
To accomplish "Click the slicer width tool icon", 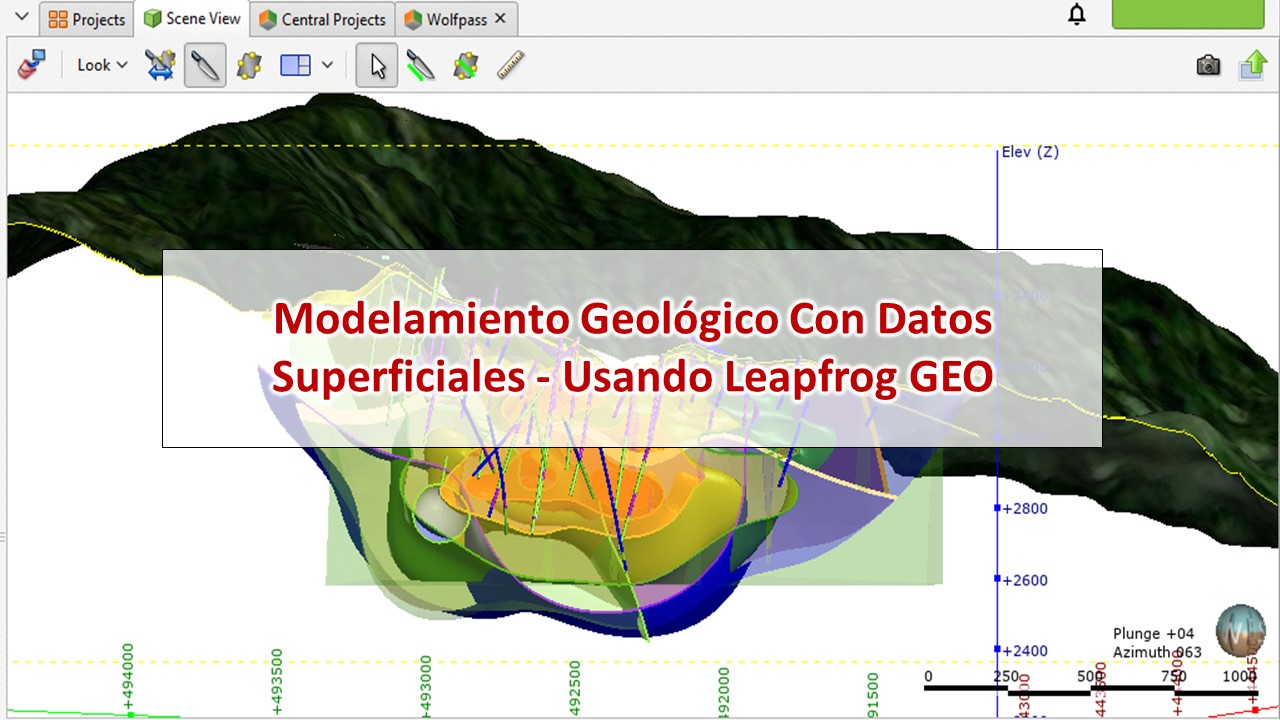I will pyautogui.click(x=160, y=66).
